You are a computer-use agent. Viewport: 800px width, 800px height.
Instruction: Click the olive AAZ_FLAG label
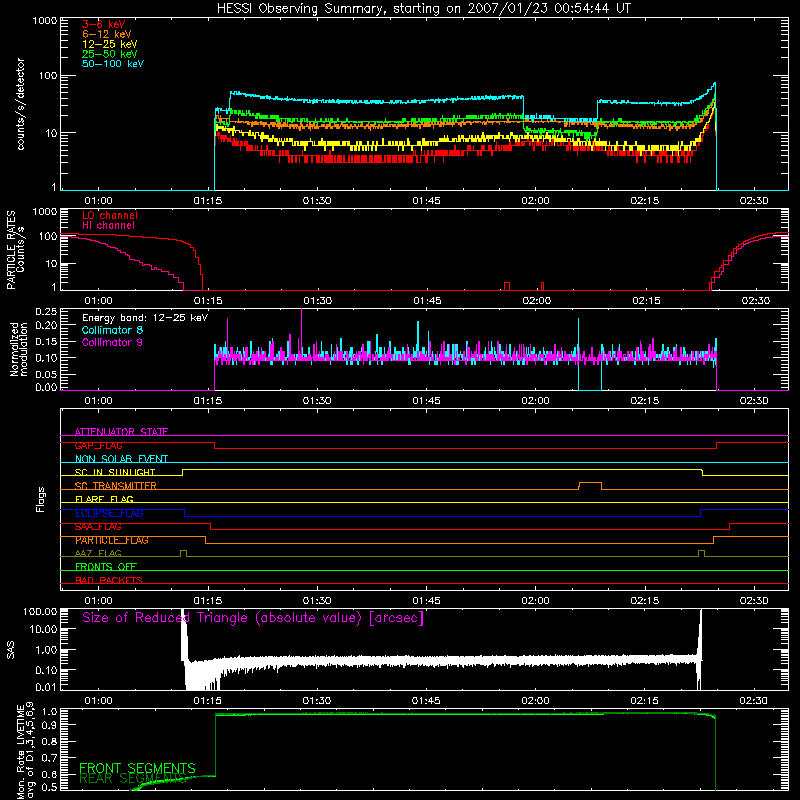98,553
